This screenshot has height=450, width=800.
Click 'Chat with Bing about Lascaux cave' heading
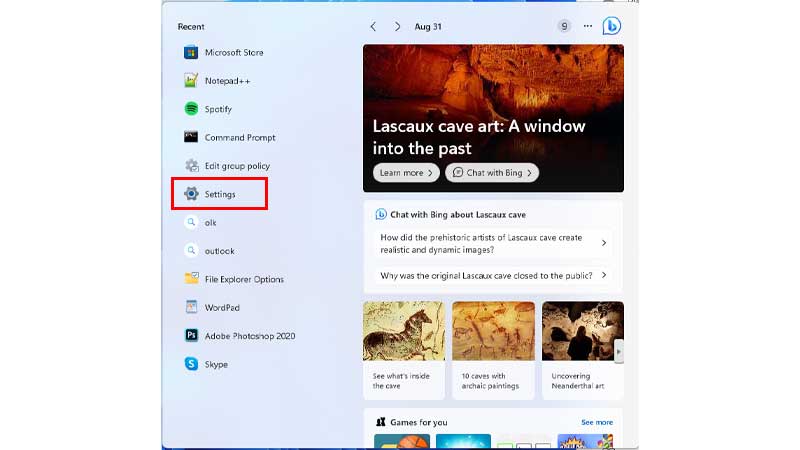coord(458,214)
